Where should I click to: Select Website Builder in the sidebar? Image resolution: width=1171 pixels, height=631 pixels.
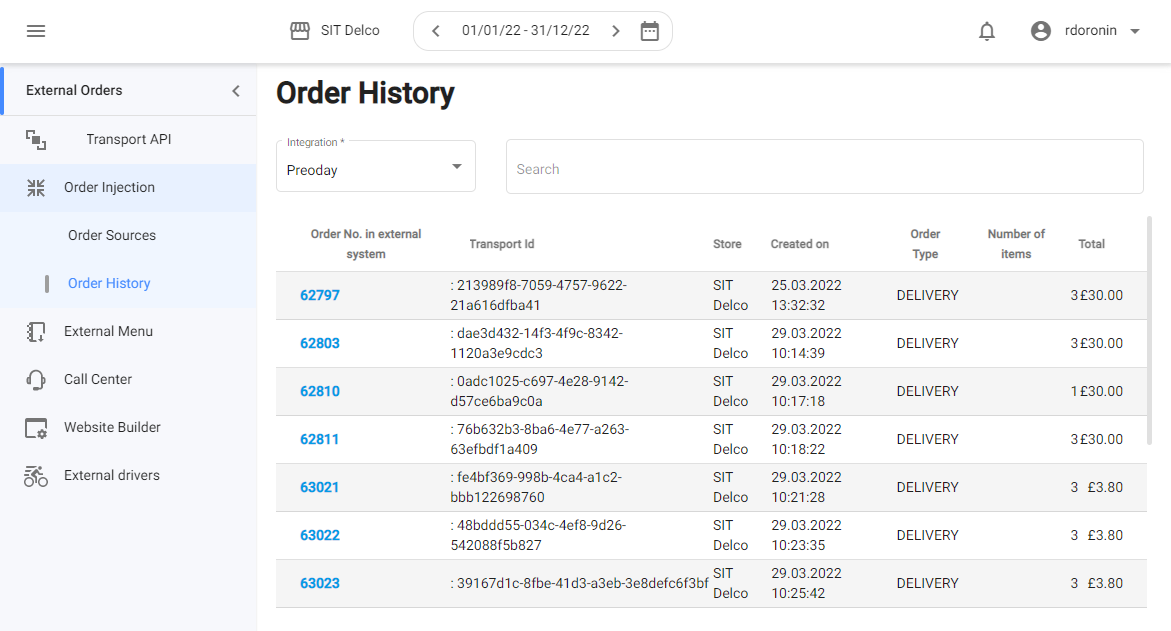(112, 428)
